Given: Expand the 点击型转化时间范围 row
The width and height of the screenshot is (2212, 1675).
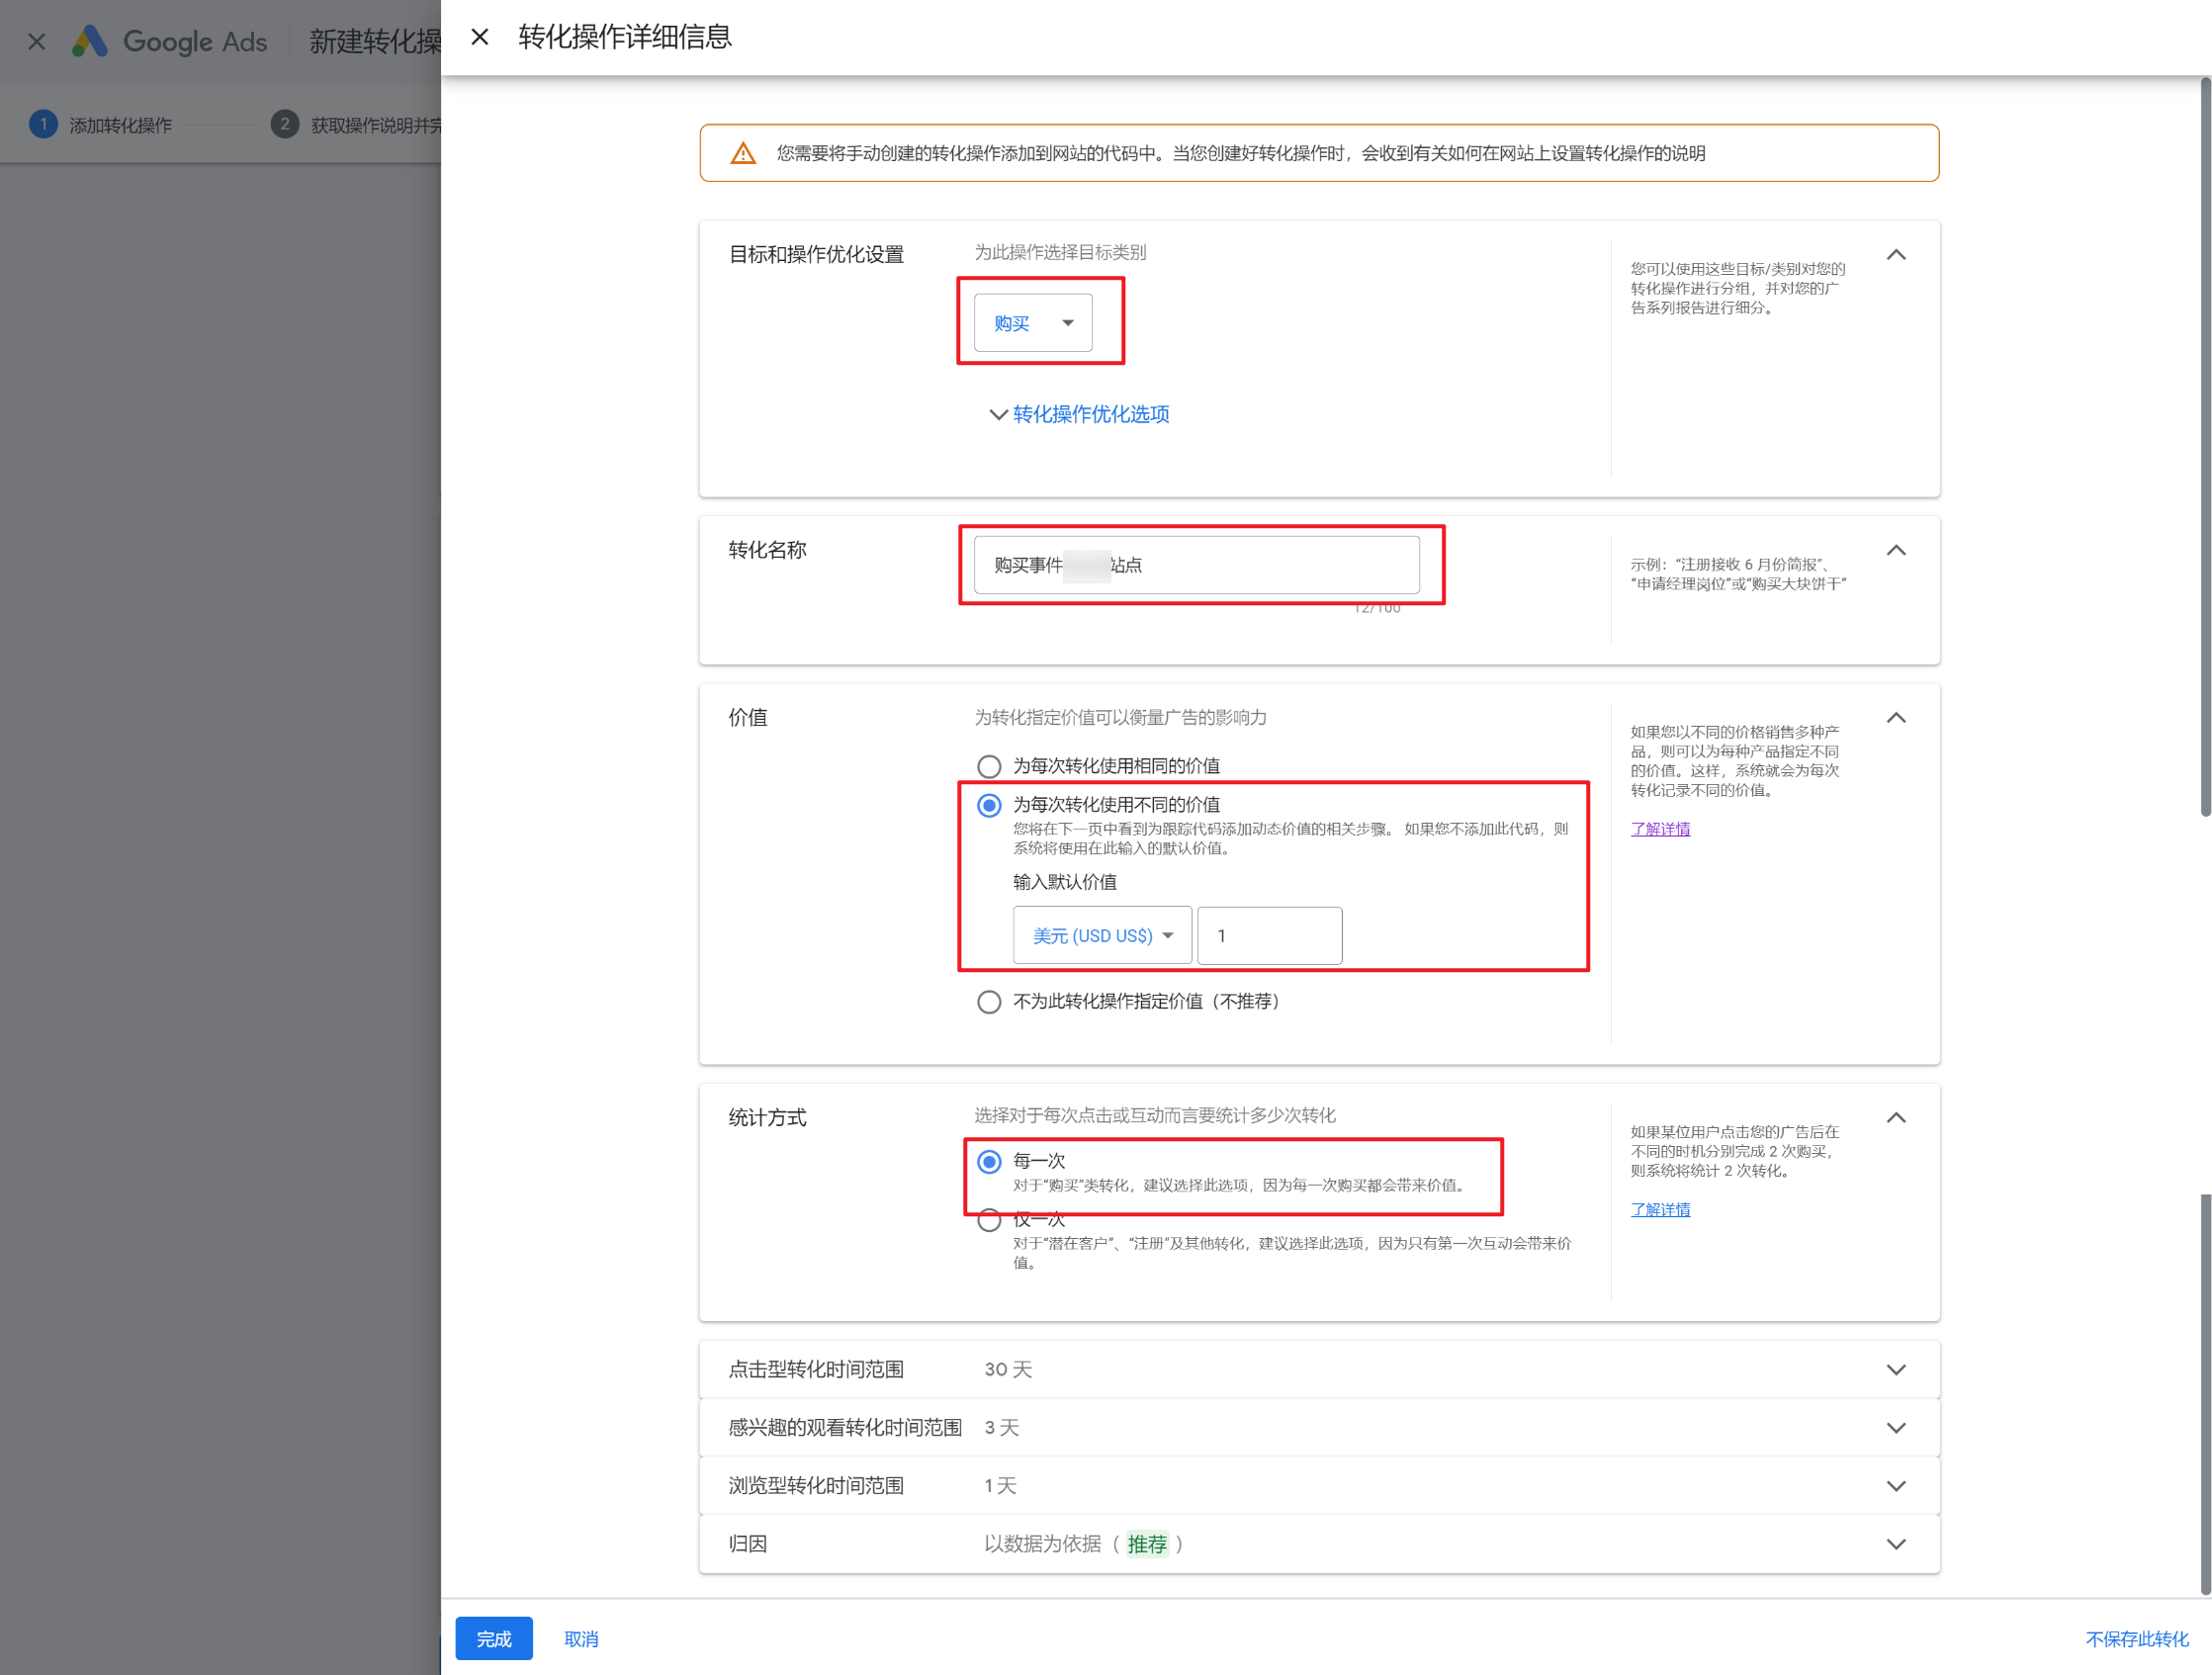Looking at the screenshot, I should coord(1895,1369).
